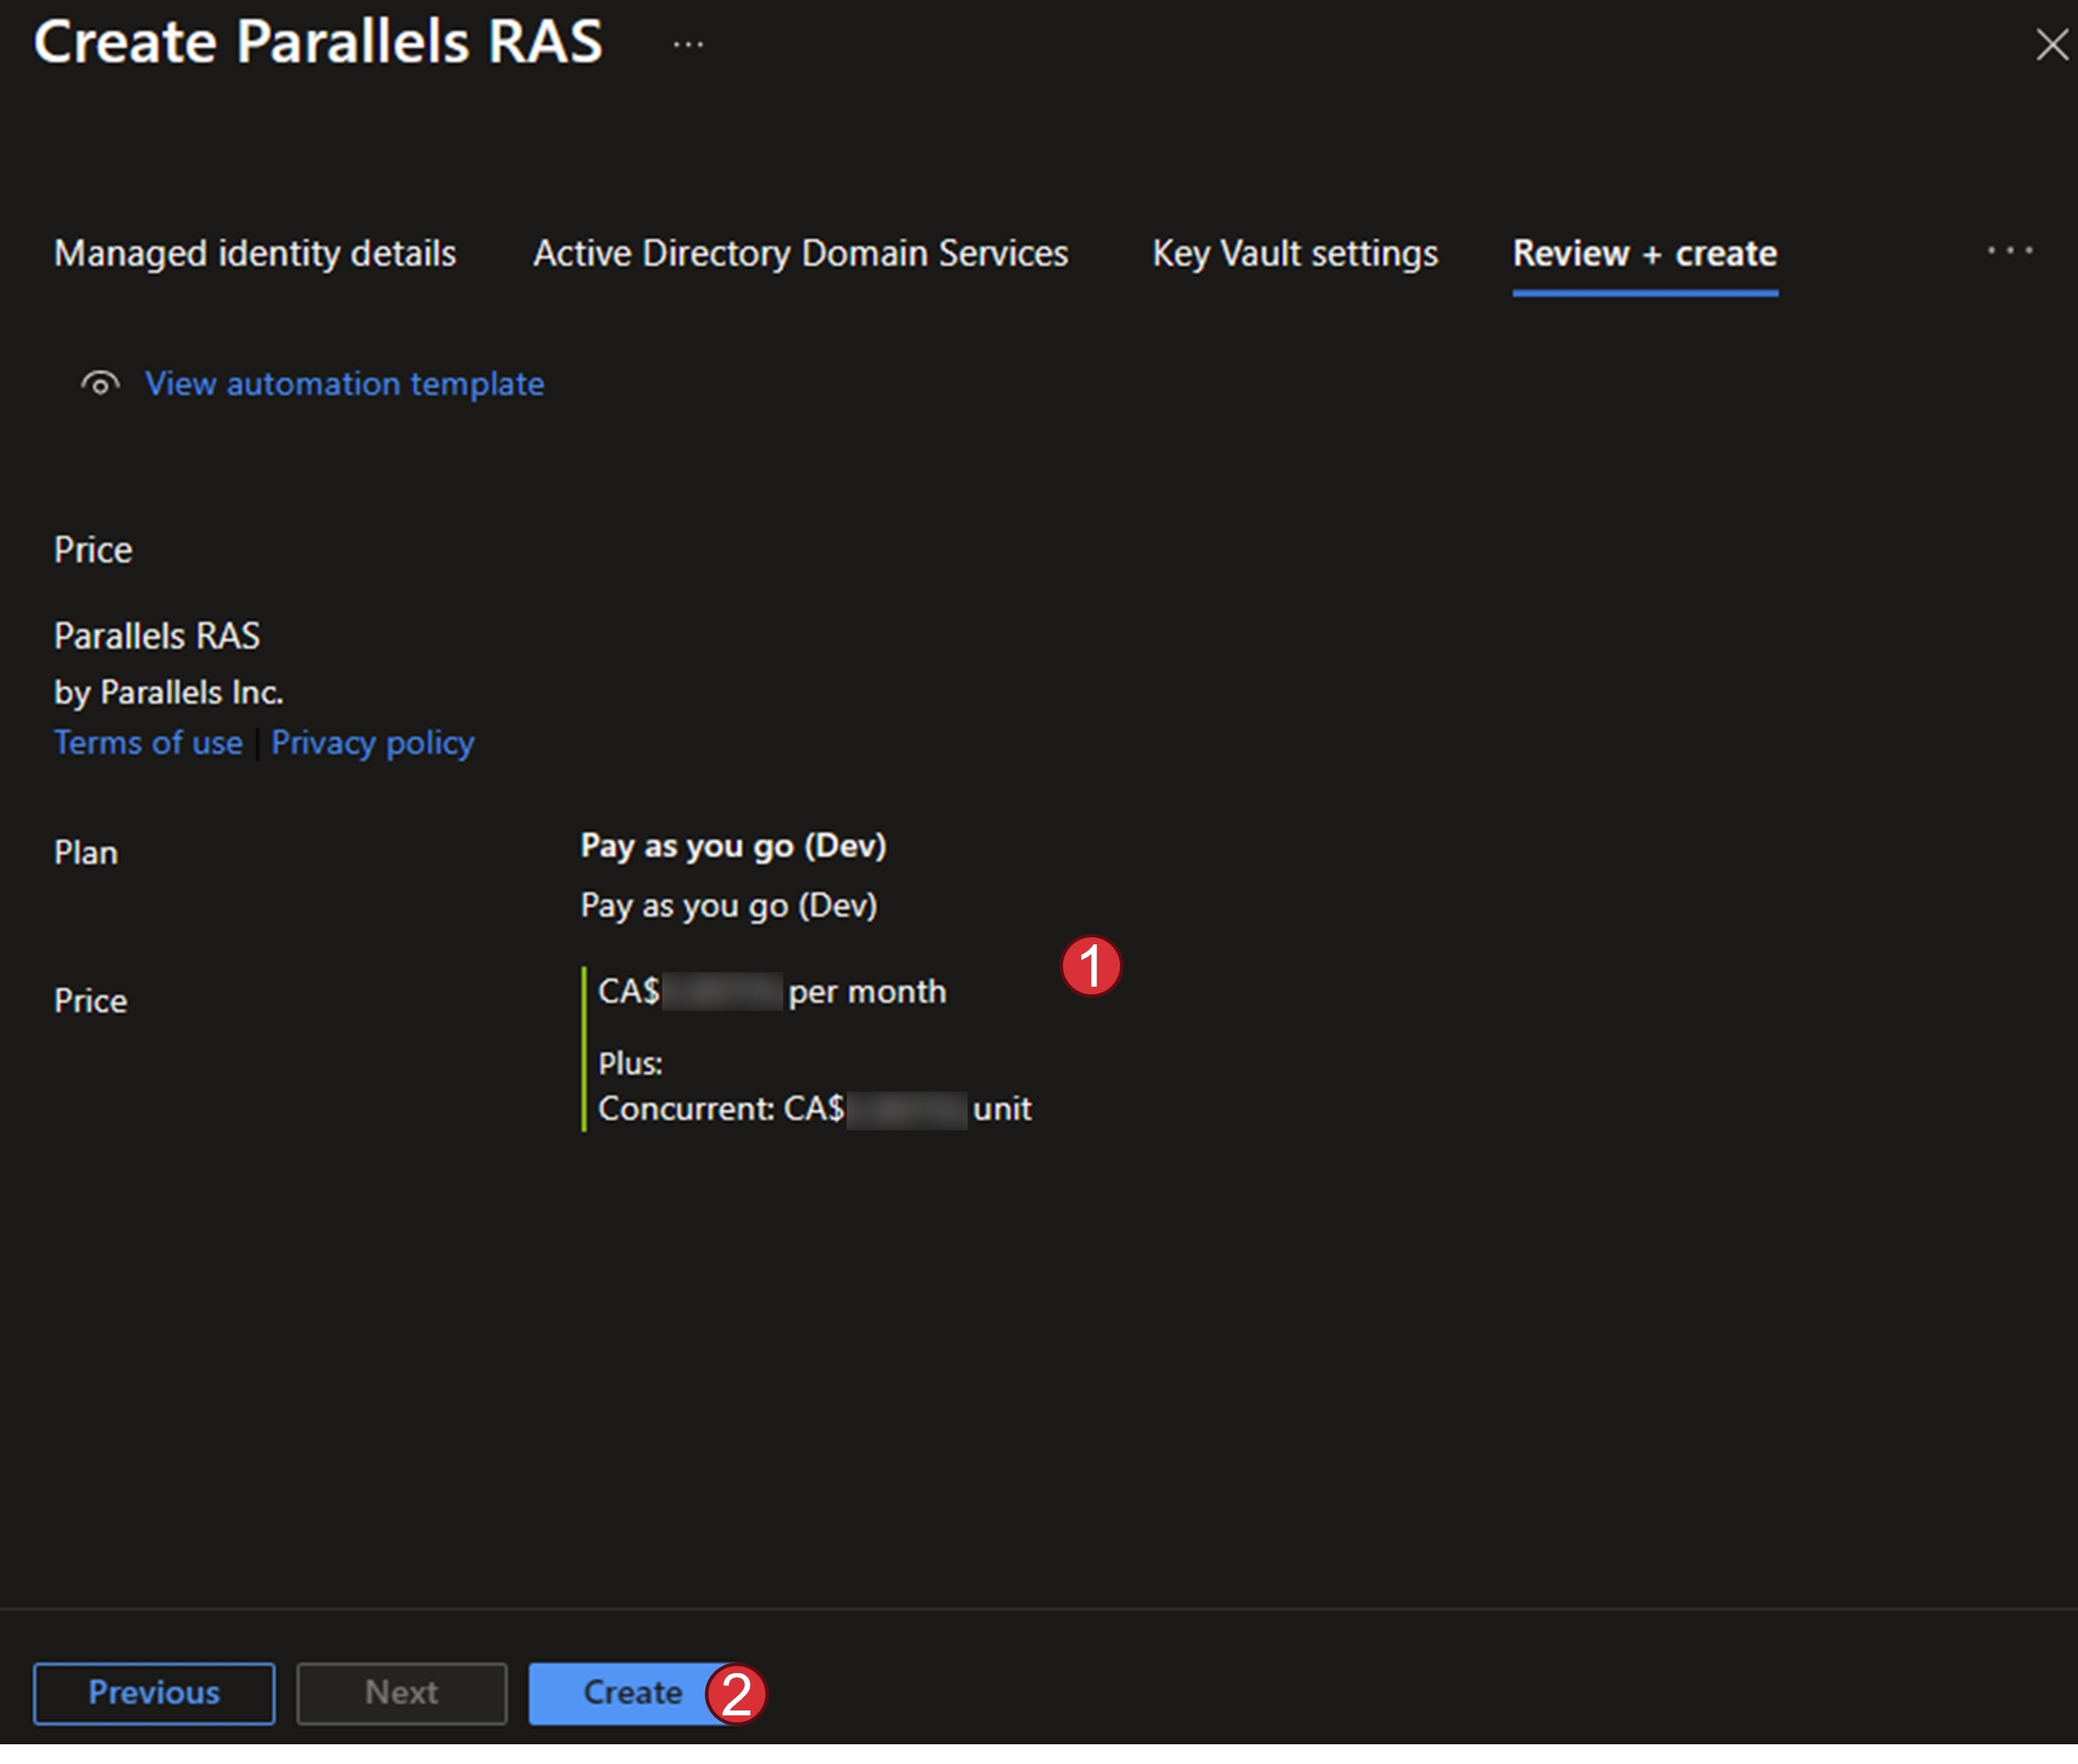
Task: Click red annotation marker number 1
Action: pos(1090,966)
